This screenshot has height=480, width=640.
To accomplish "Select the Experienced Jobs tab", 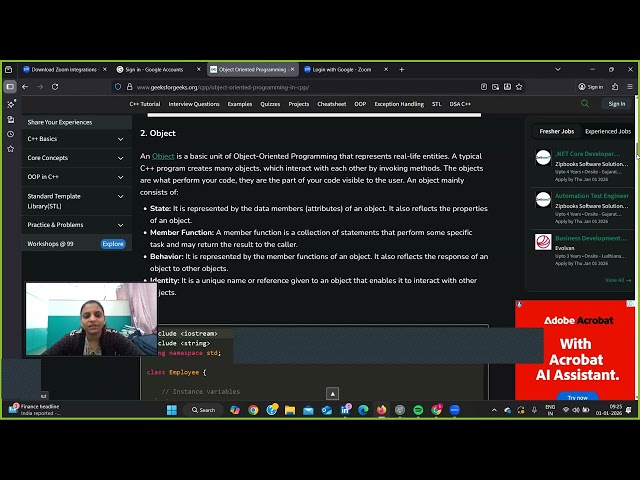I will point(608,131).
